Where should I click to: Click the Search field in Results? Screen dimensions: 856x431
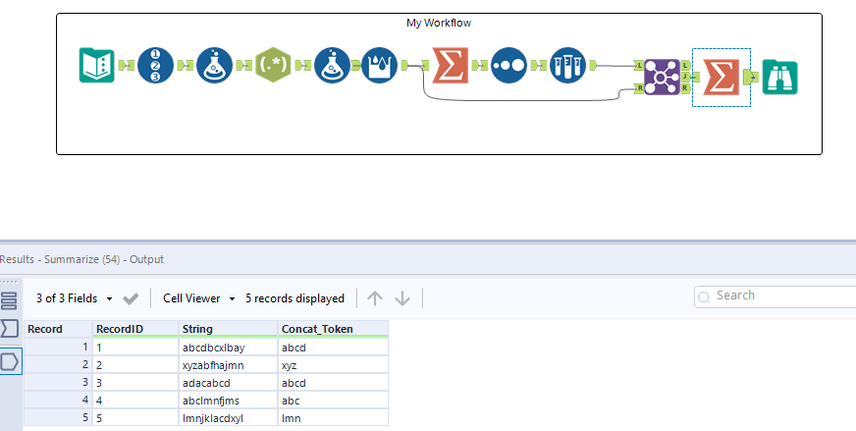click(x=775, y=296)
